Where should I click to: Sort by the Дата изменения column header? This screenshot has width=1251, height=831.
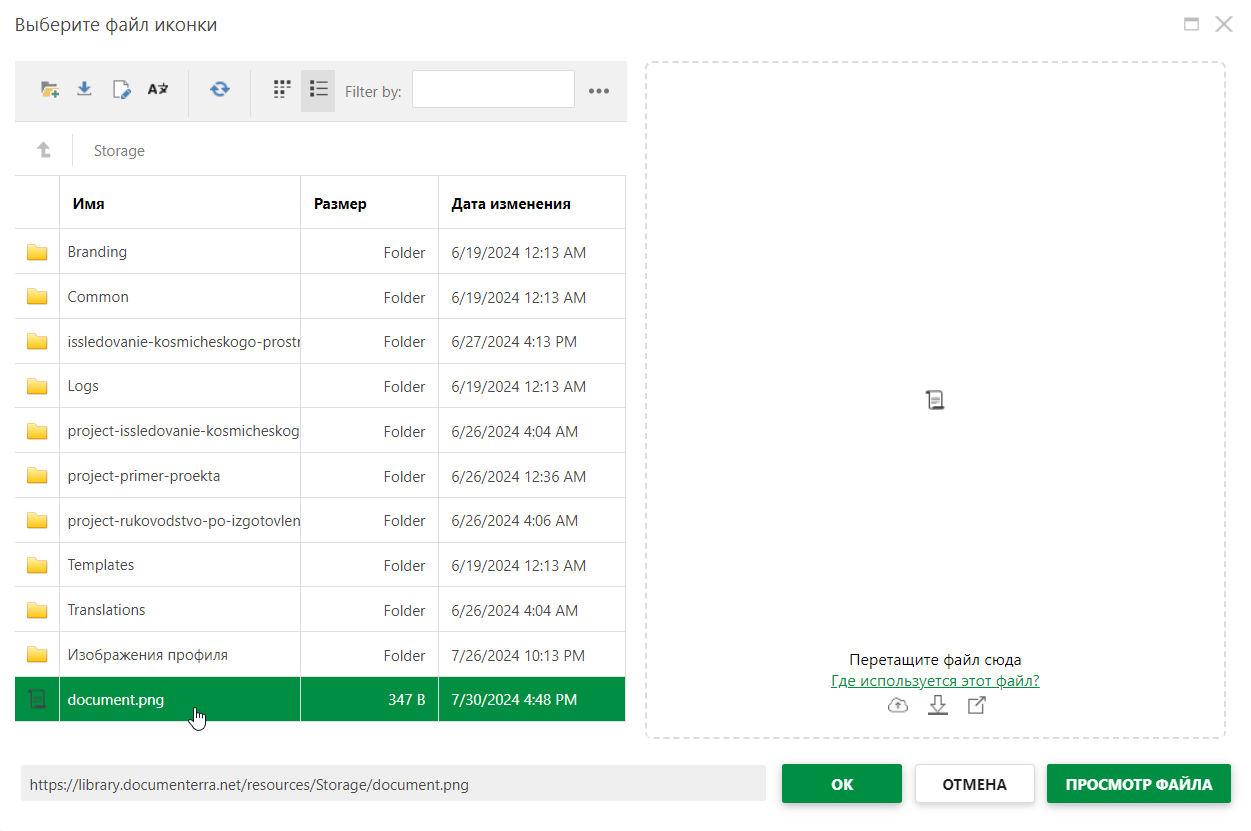point(511,203)
